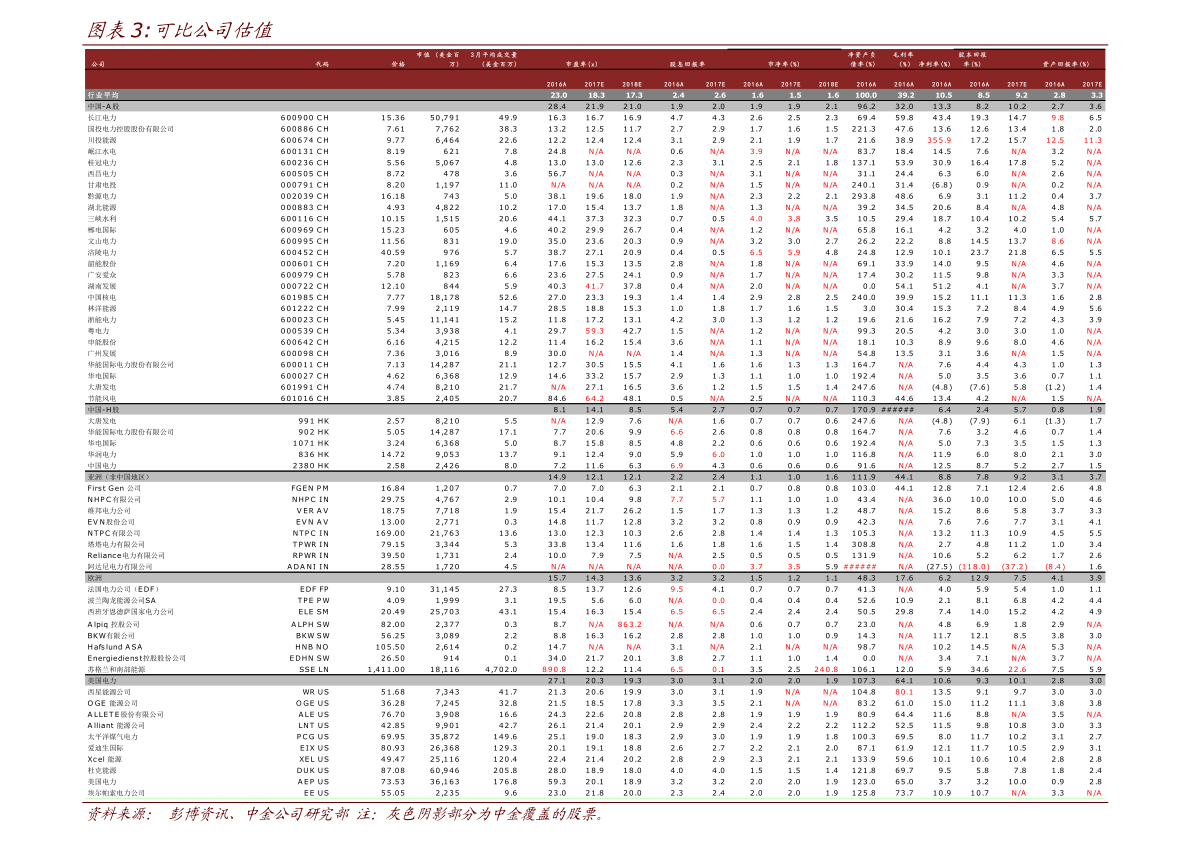
Task: Click ticker code AEP US
Action: point(314,781)
